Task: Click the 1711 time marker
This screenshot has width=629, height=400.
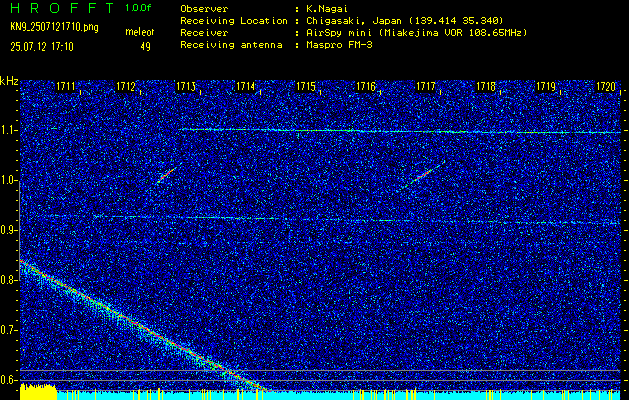Action: click(65, 86)
